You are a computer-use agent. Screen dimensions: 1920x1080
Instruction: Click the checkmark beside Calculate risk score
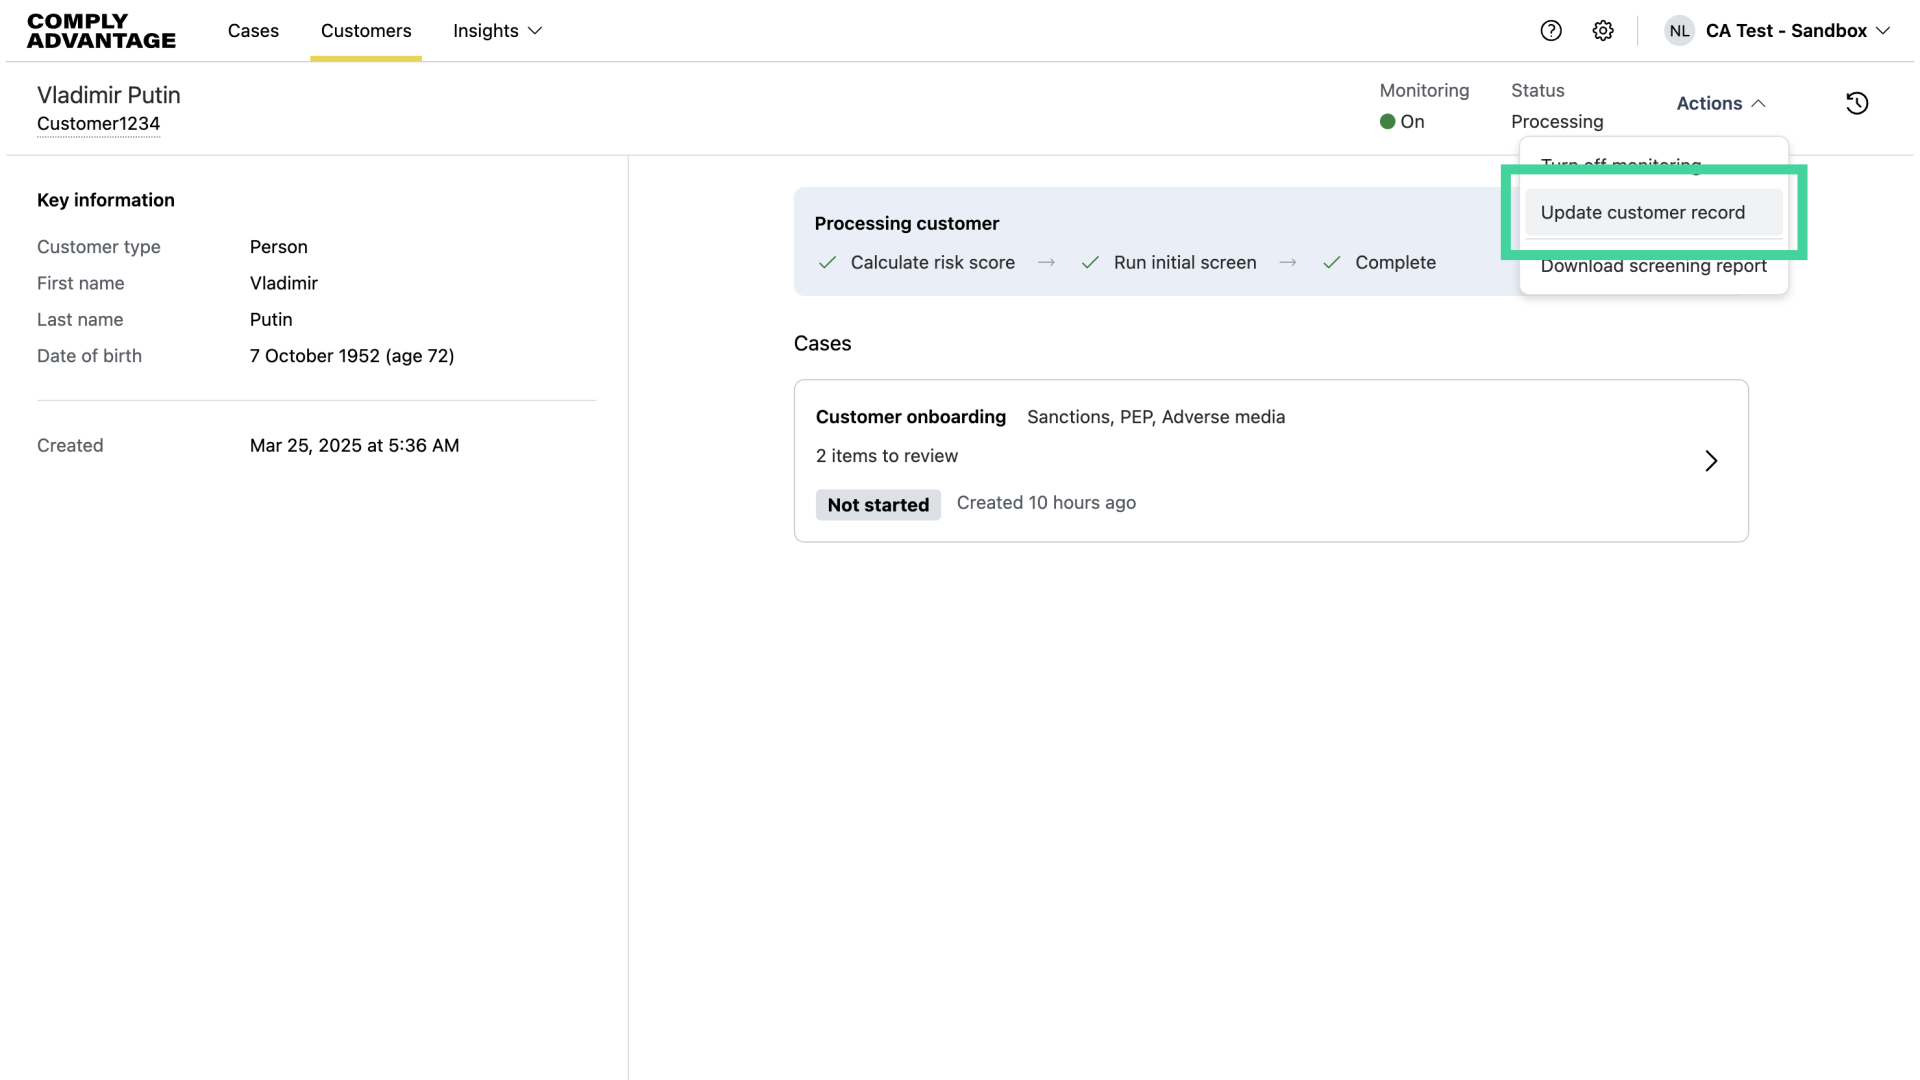[827, 262]
